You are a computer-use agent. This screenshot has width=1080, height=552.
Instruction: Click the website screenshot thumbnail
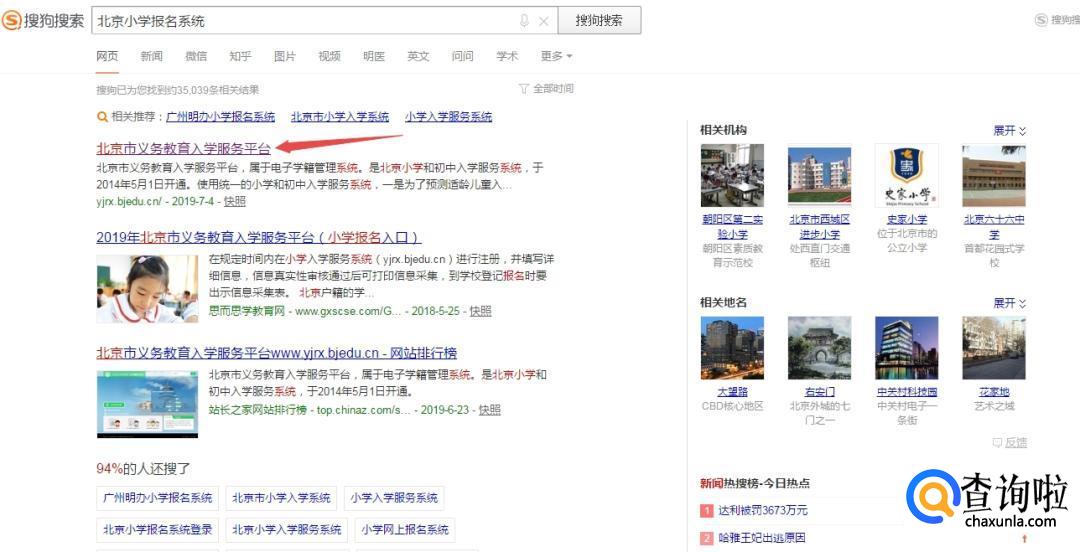(147, 405)
